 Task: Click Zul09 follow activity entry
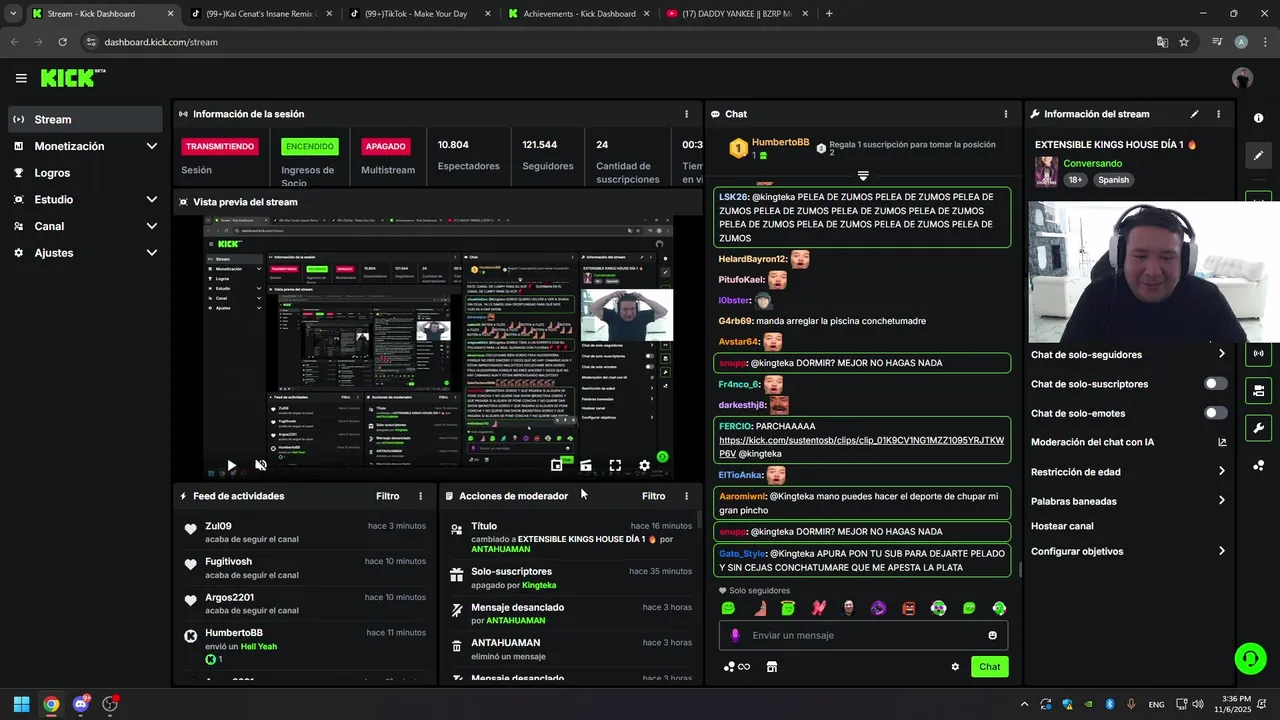pos(305,532)
